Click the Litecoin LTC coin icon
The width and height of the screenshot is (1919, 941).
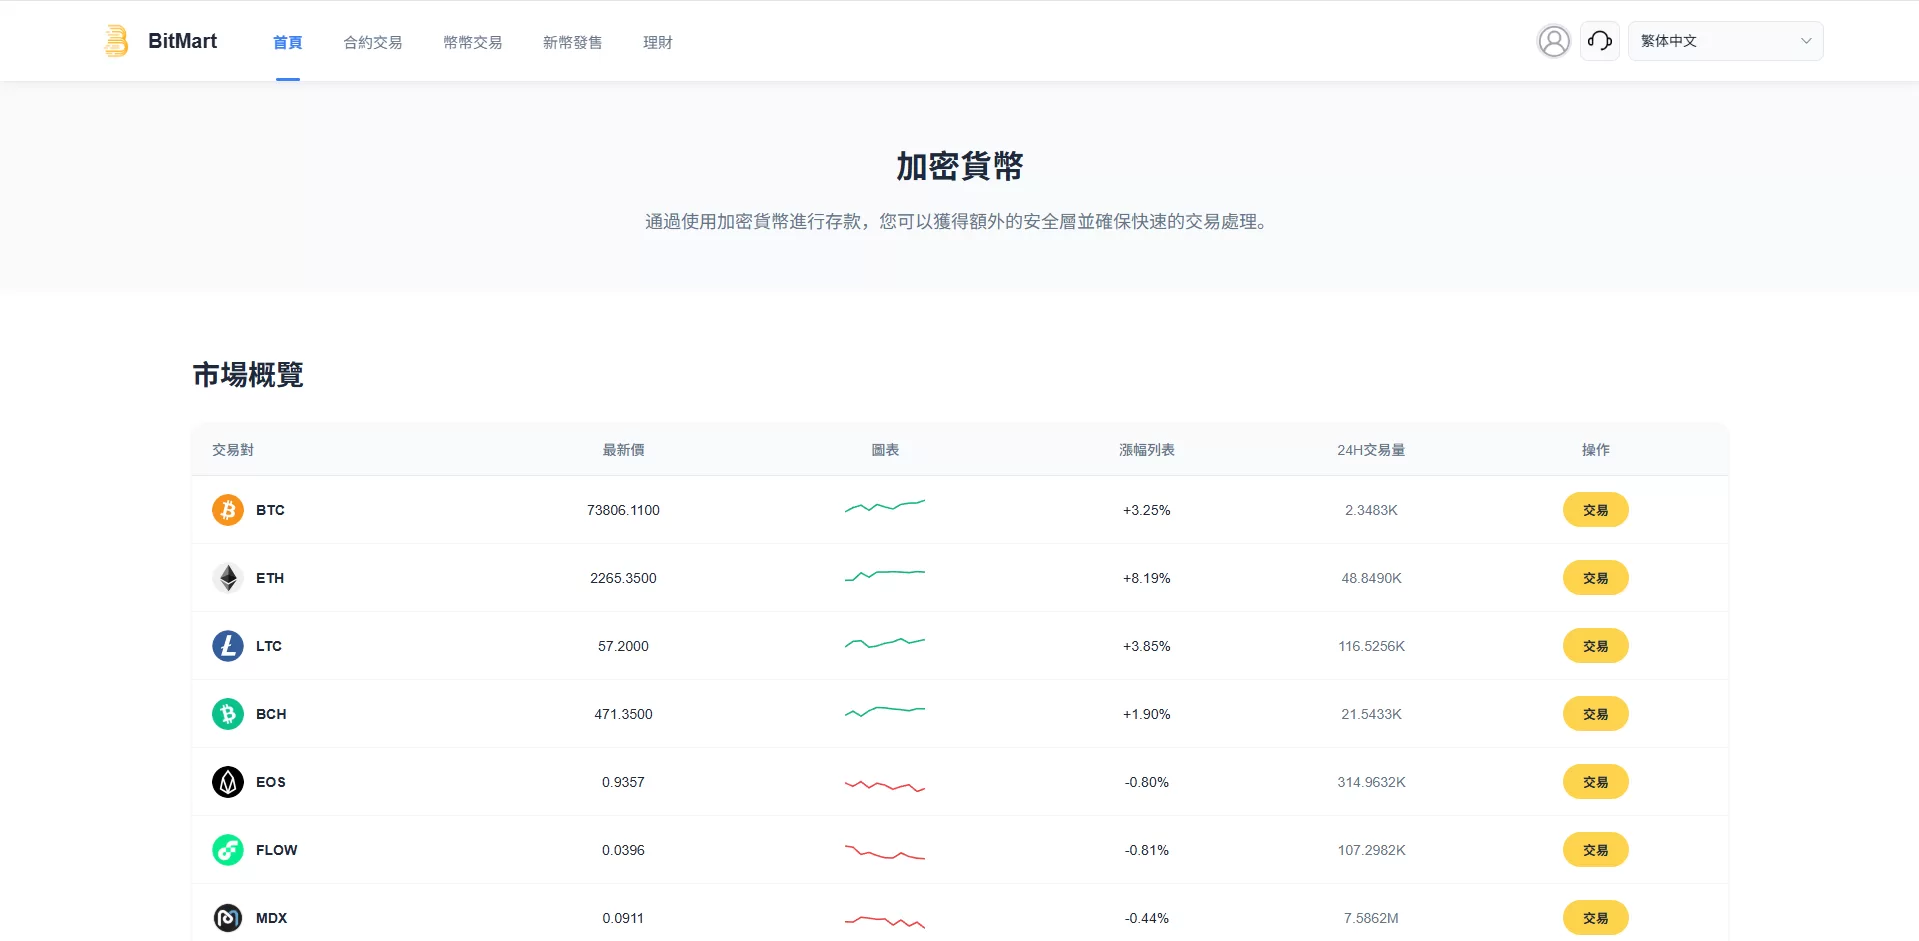point(228,646)
